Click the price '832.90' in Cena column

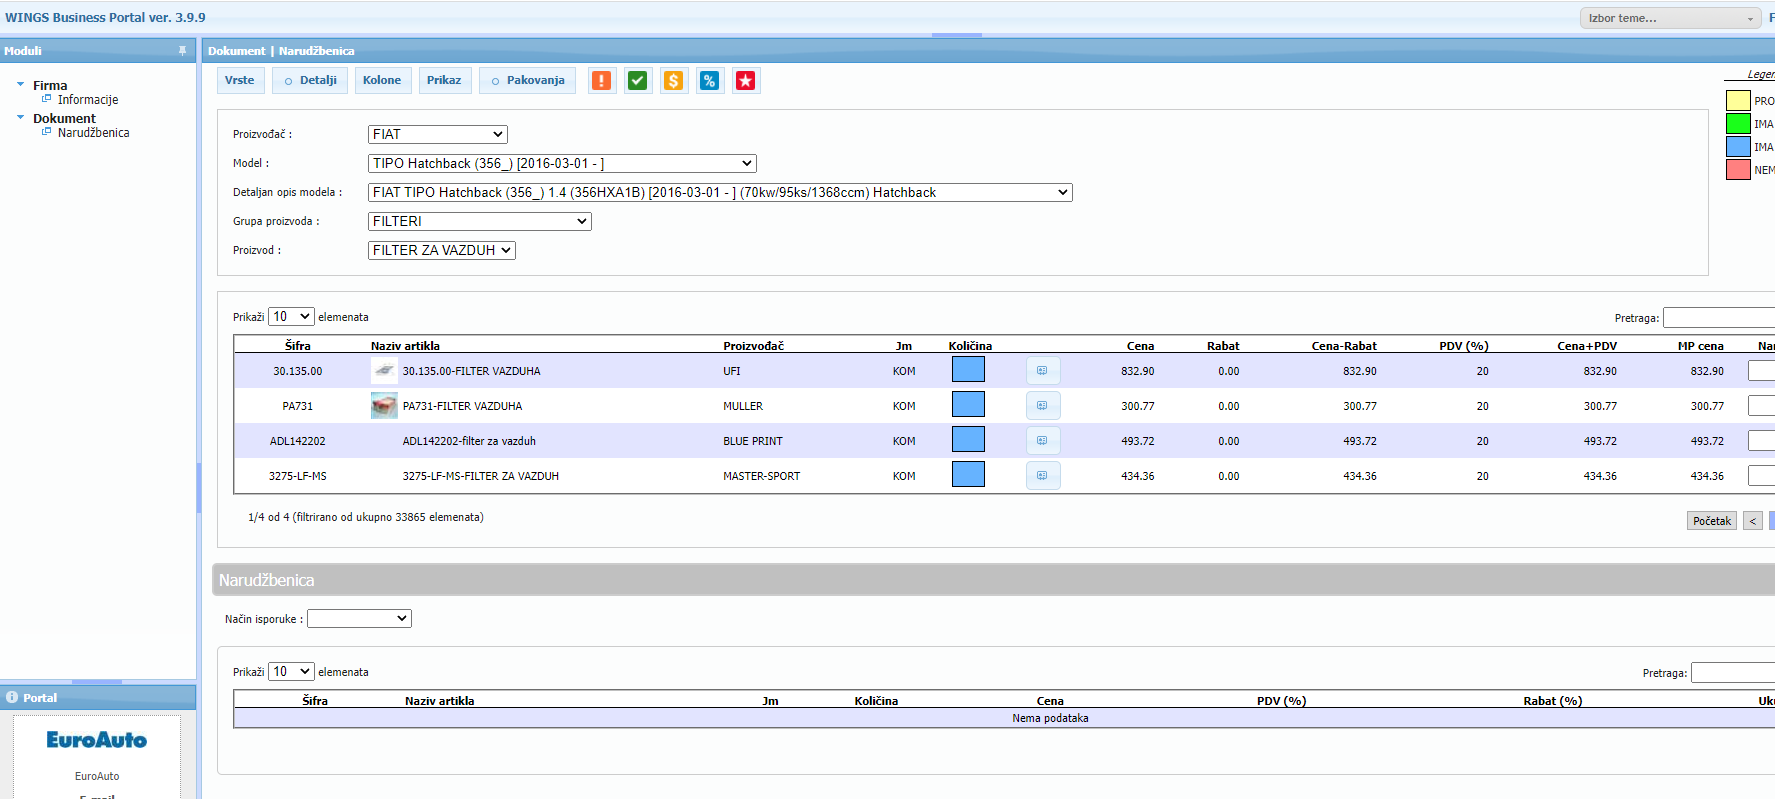(x=1138, y=371)
